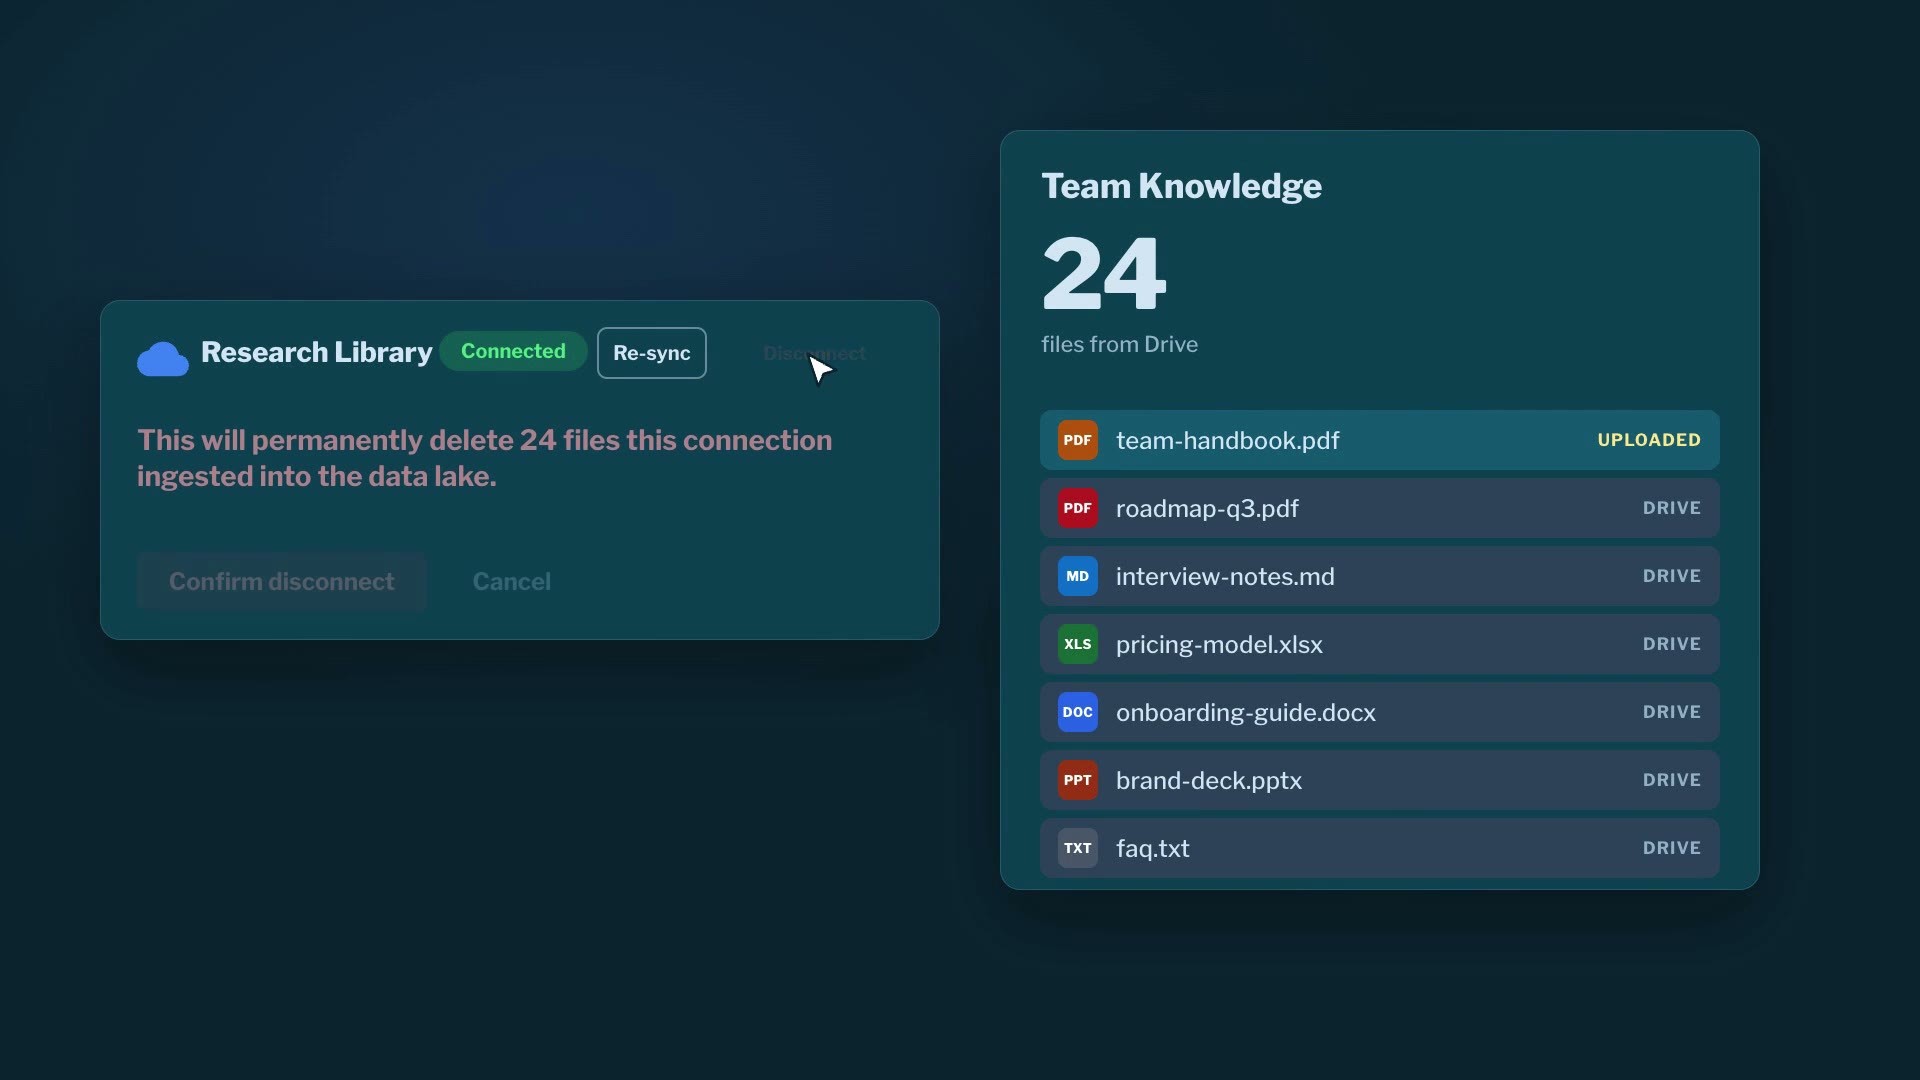Select the brand-deck.pptx file name
This screenshot has height=1080, width=1920.
(x=1209, y=780)
